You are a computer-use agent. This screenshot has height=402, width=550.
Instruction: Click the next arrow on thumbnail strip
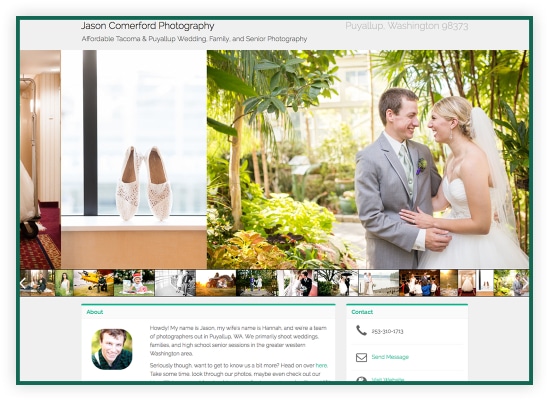(525, 283)
